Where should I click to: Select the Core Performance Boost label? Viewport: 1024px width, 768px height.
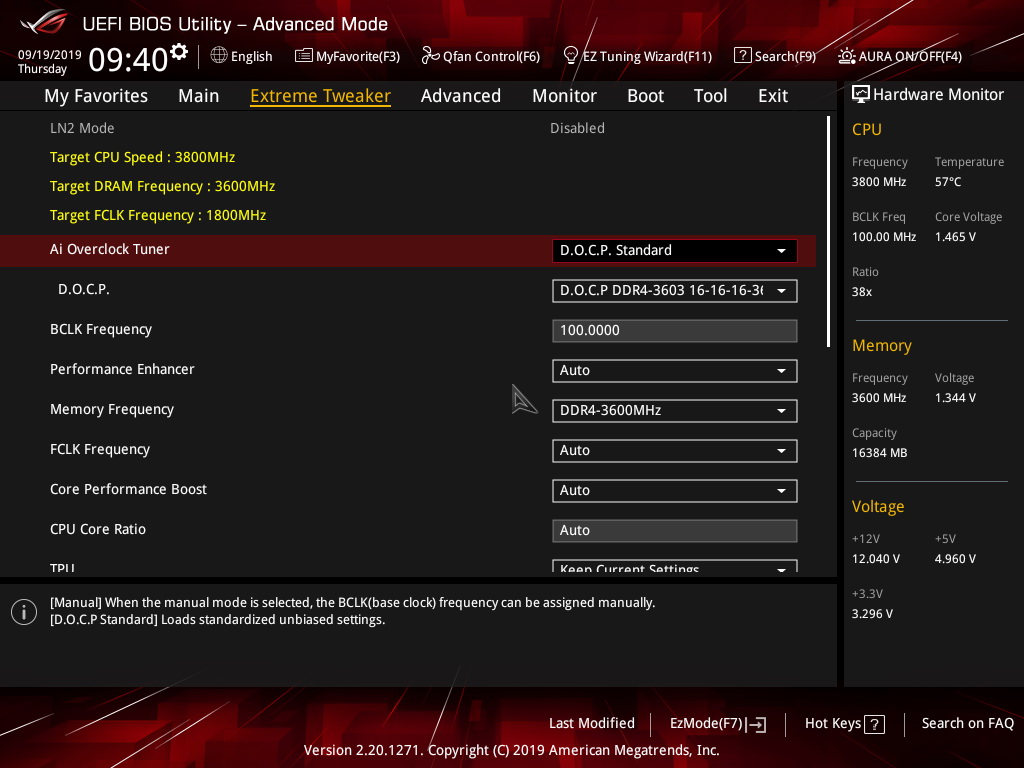point(128,489)
